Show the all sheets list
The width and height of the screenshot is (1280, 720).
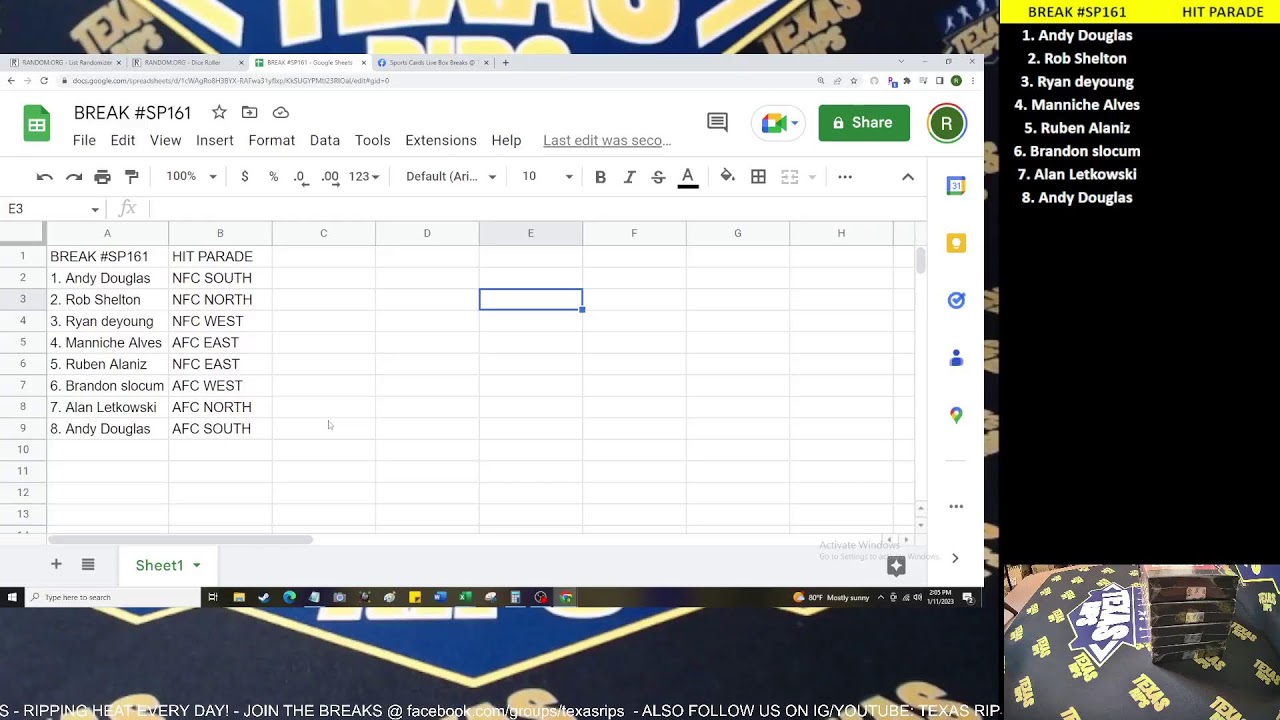point(88,565)
